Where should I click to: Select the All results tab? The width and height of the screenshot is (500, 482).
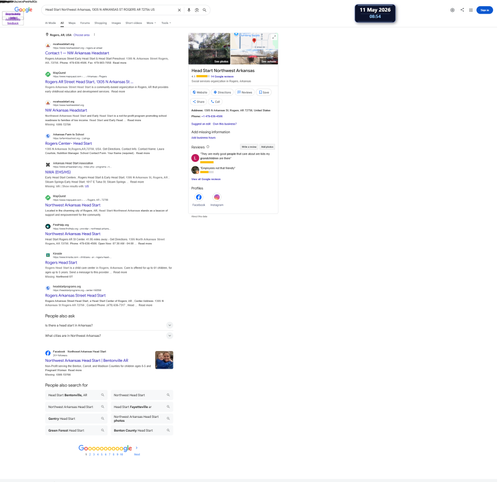coord(62,23)
